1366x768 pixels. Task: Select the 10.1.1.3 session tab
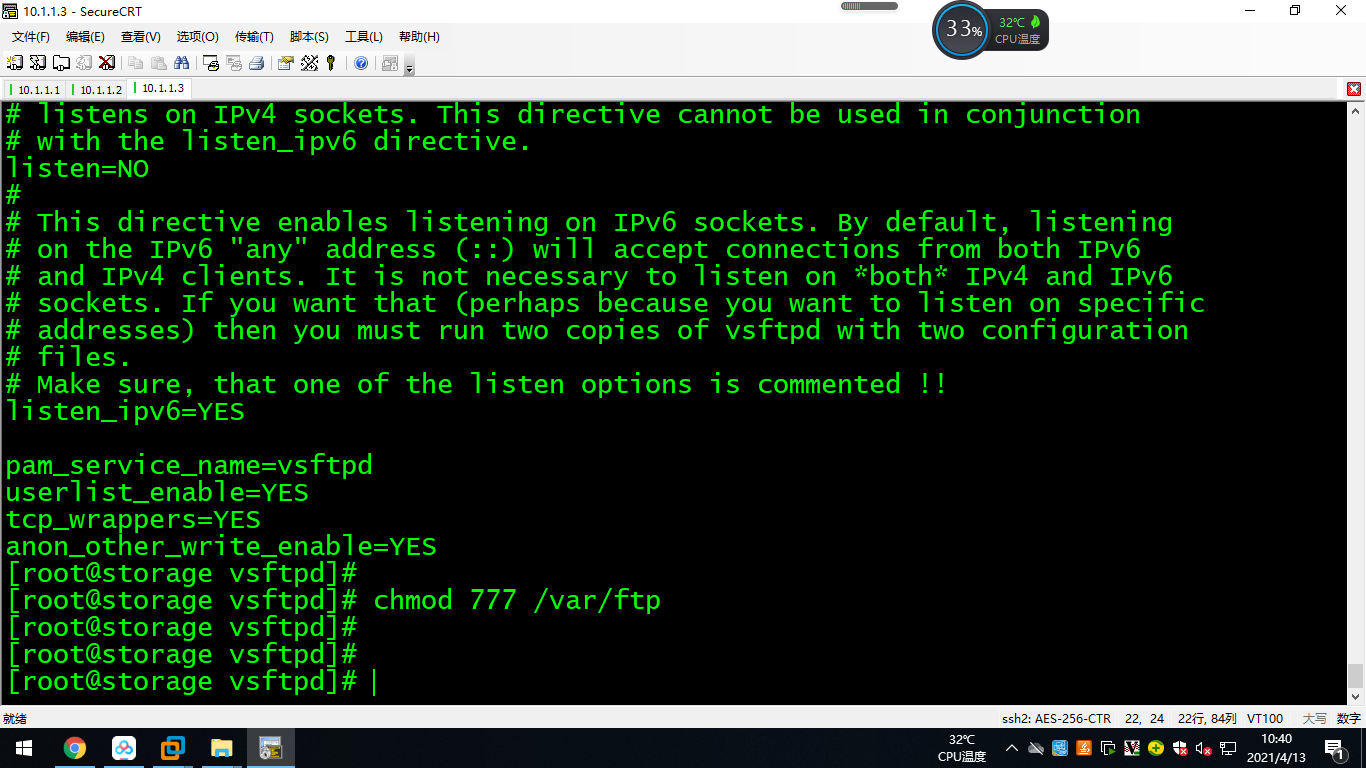pyautogui.click(x=160, y=88)
